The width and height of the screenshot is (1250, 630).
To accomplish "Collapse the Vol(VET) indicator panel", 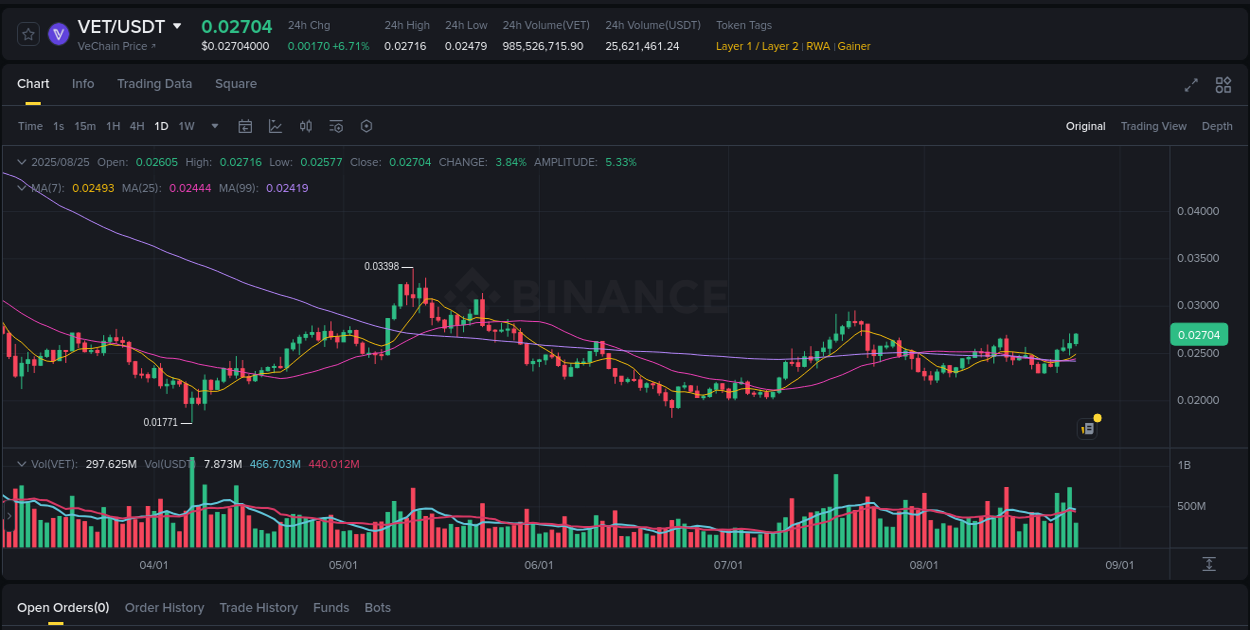I will [22, 463].
